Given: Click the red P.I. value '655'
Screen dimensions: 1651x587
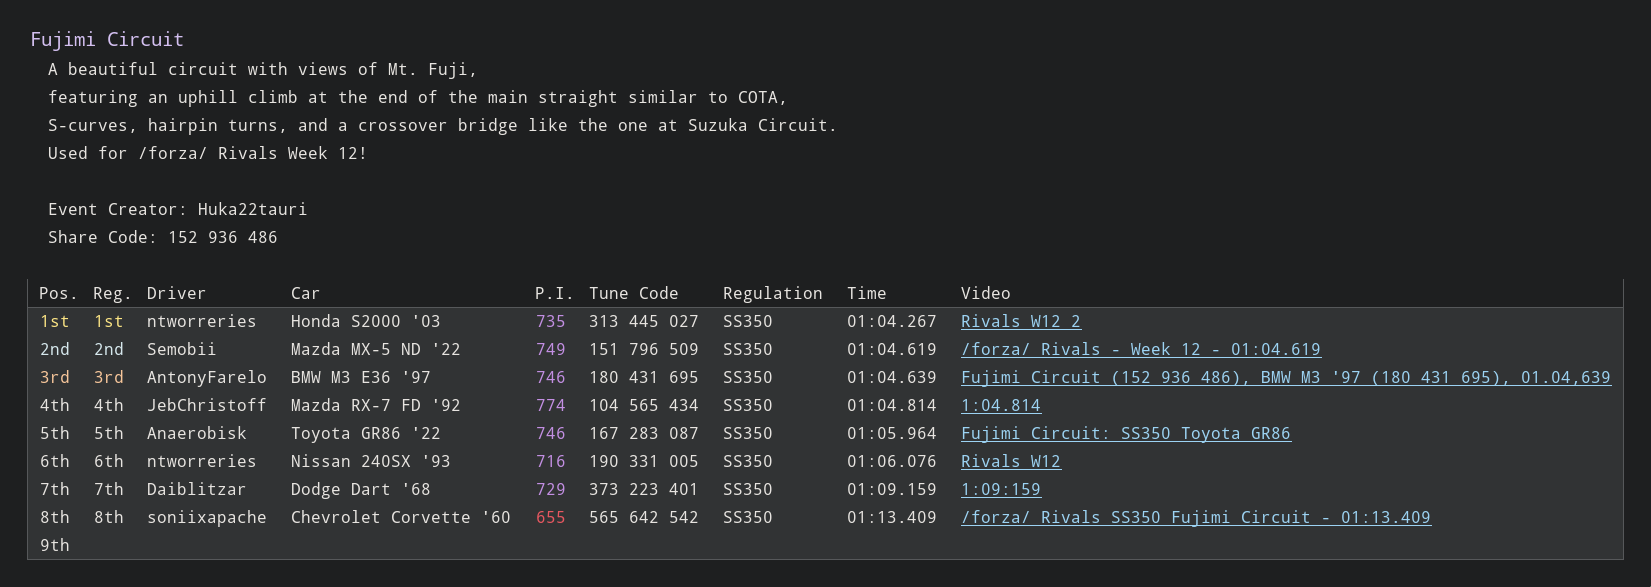Looking at the screenshot, I should pyautogui.click(x=550, y=517).
